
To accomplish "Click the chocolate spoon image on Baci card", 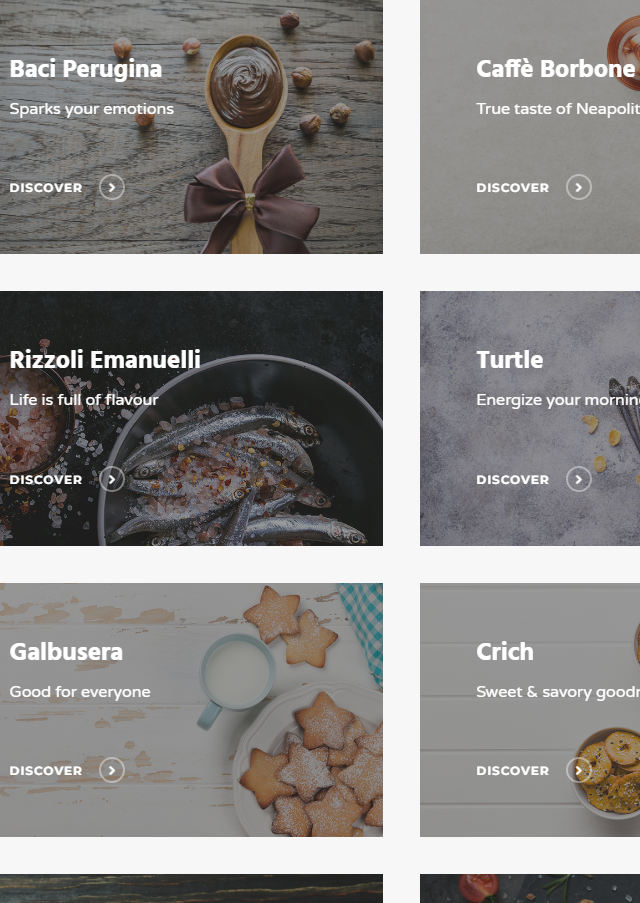I will tap(248, 144).
